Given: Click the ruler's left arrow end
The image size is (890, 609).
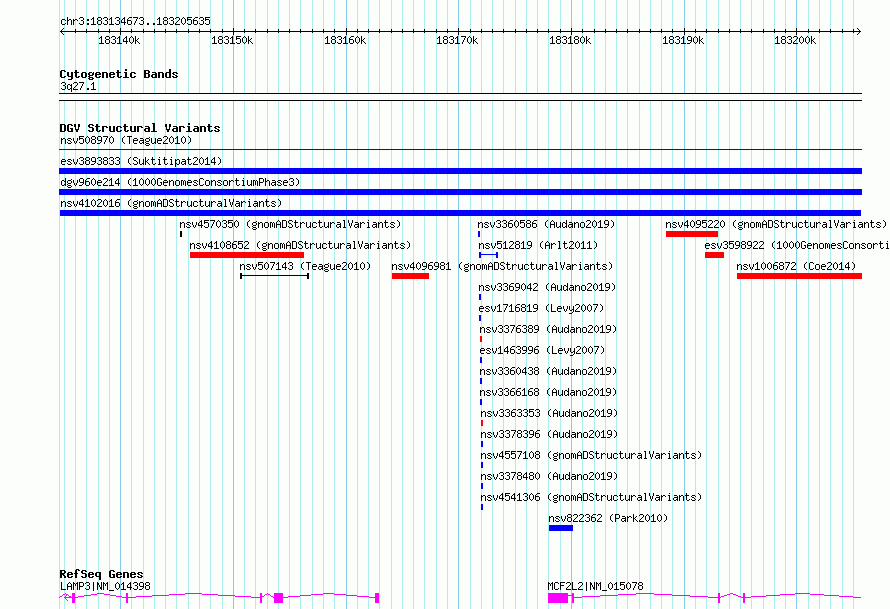Looking at the screenshot, I should (62, 32).
